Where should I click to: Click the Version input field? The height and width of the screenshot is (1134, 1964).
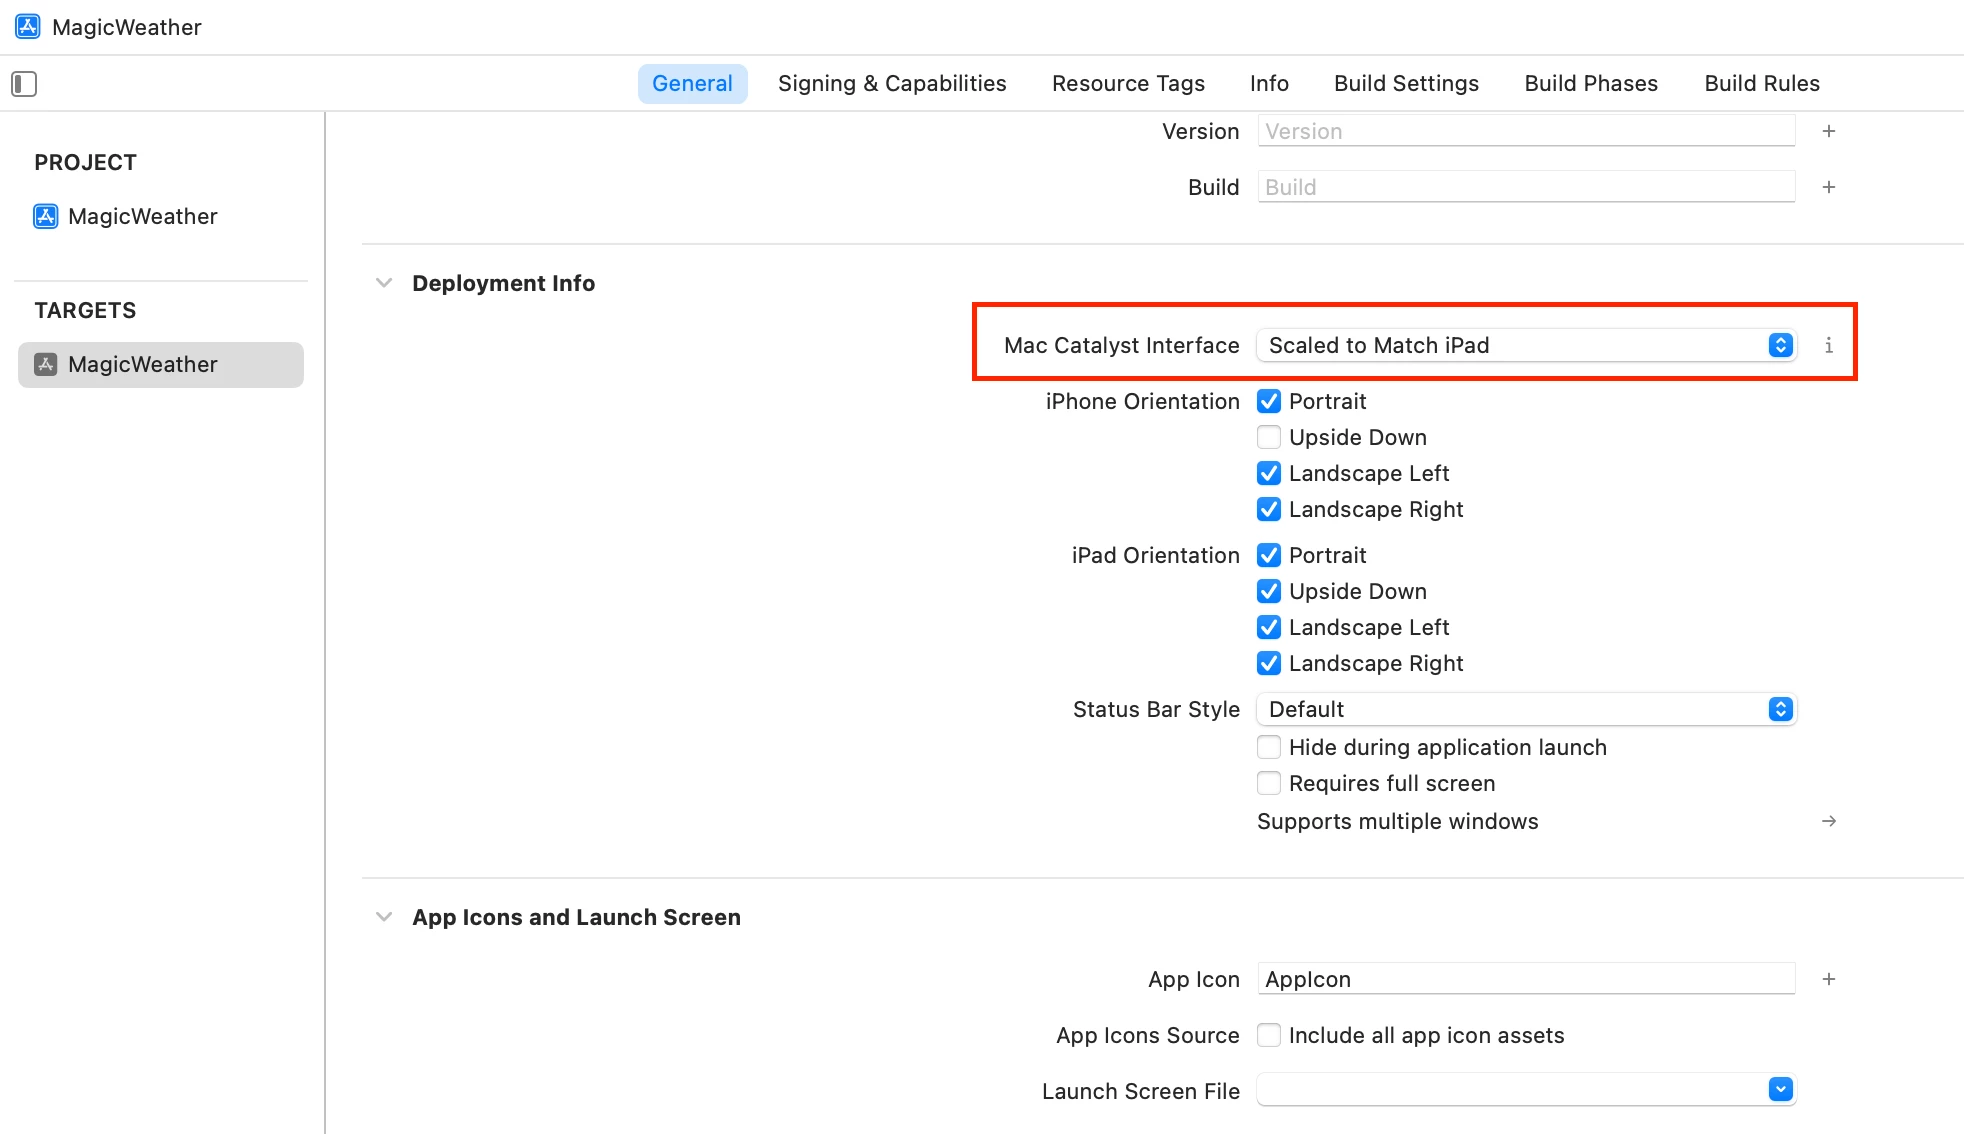coord(1526,131)
